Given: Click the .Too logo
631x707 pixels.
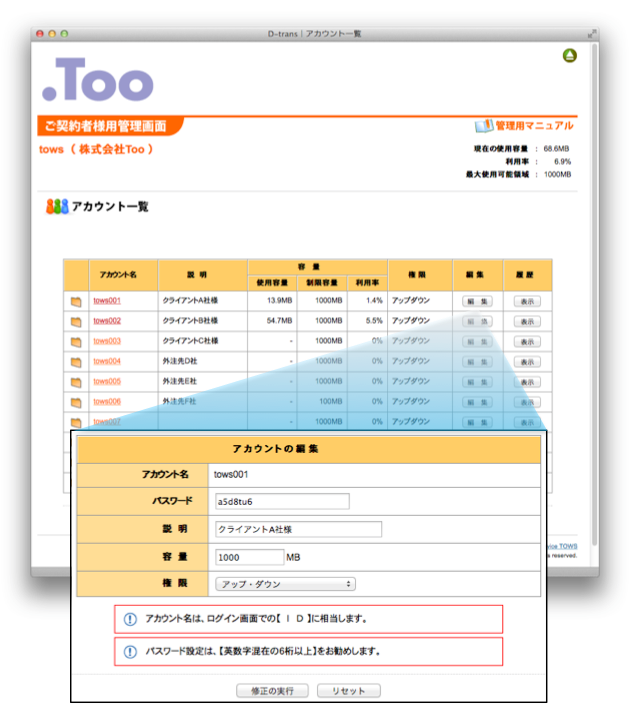Looking at the screenshot, I should coord(98,78).
